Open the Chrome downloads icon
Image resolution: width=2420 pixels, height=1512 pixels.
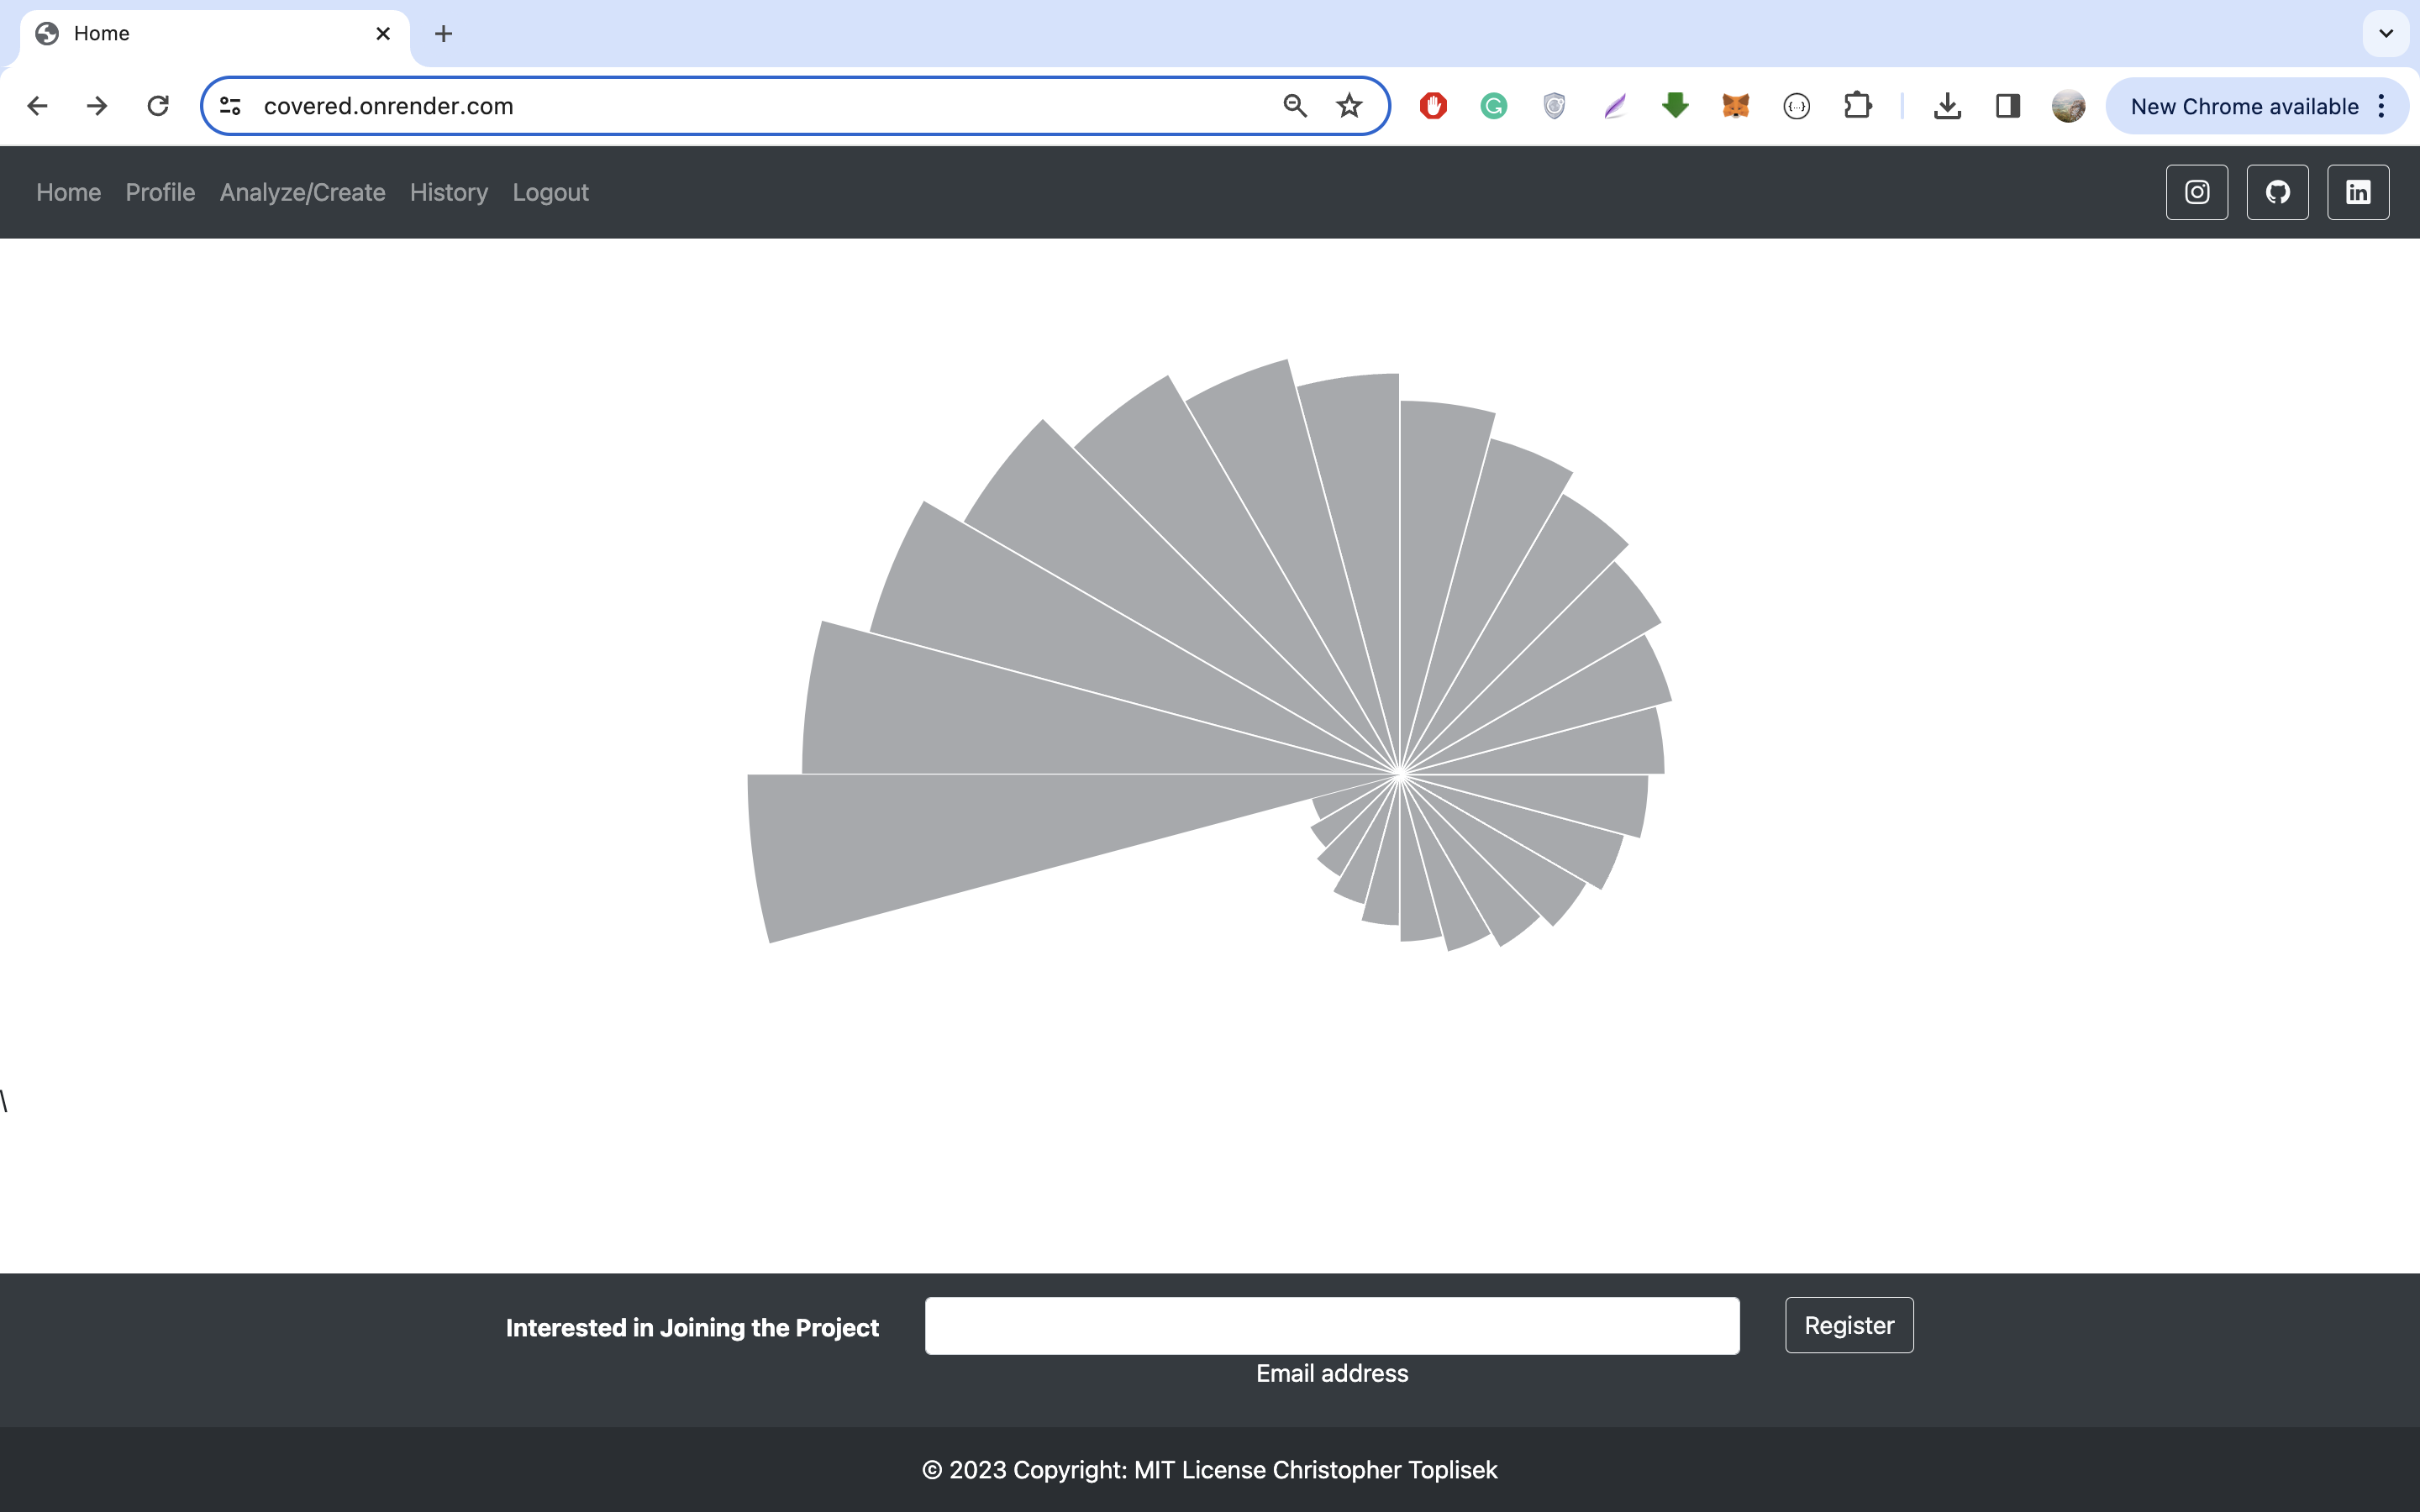pos(1947,105)
